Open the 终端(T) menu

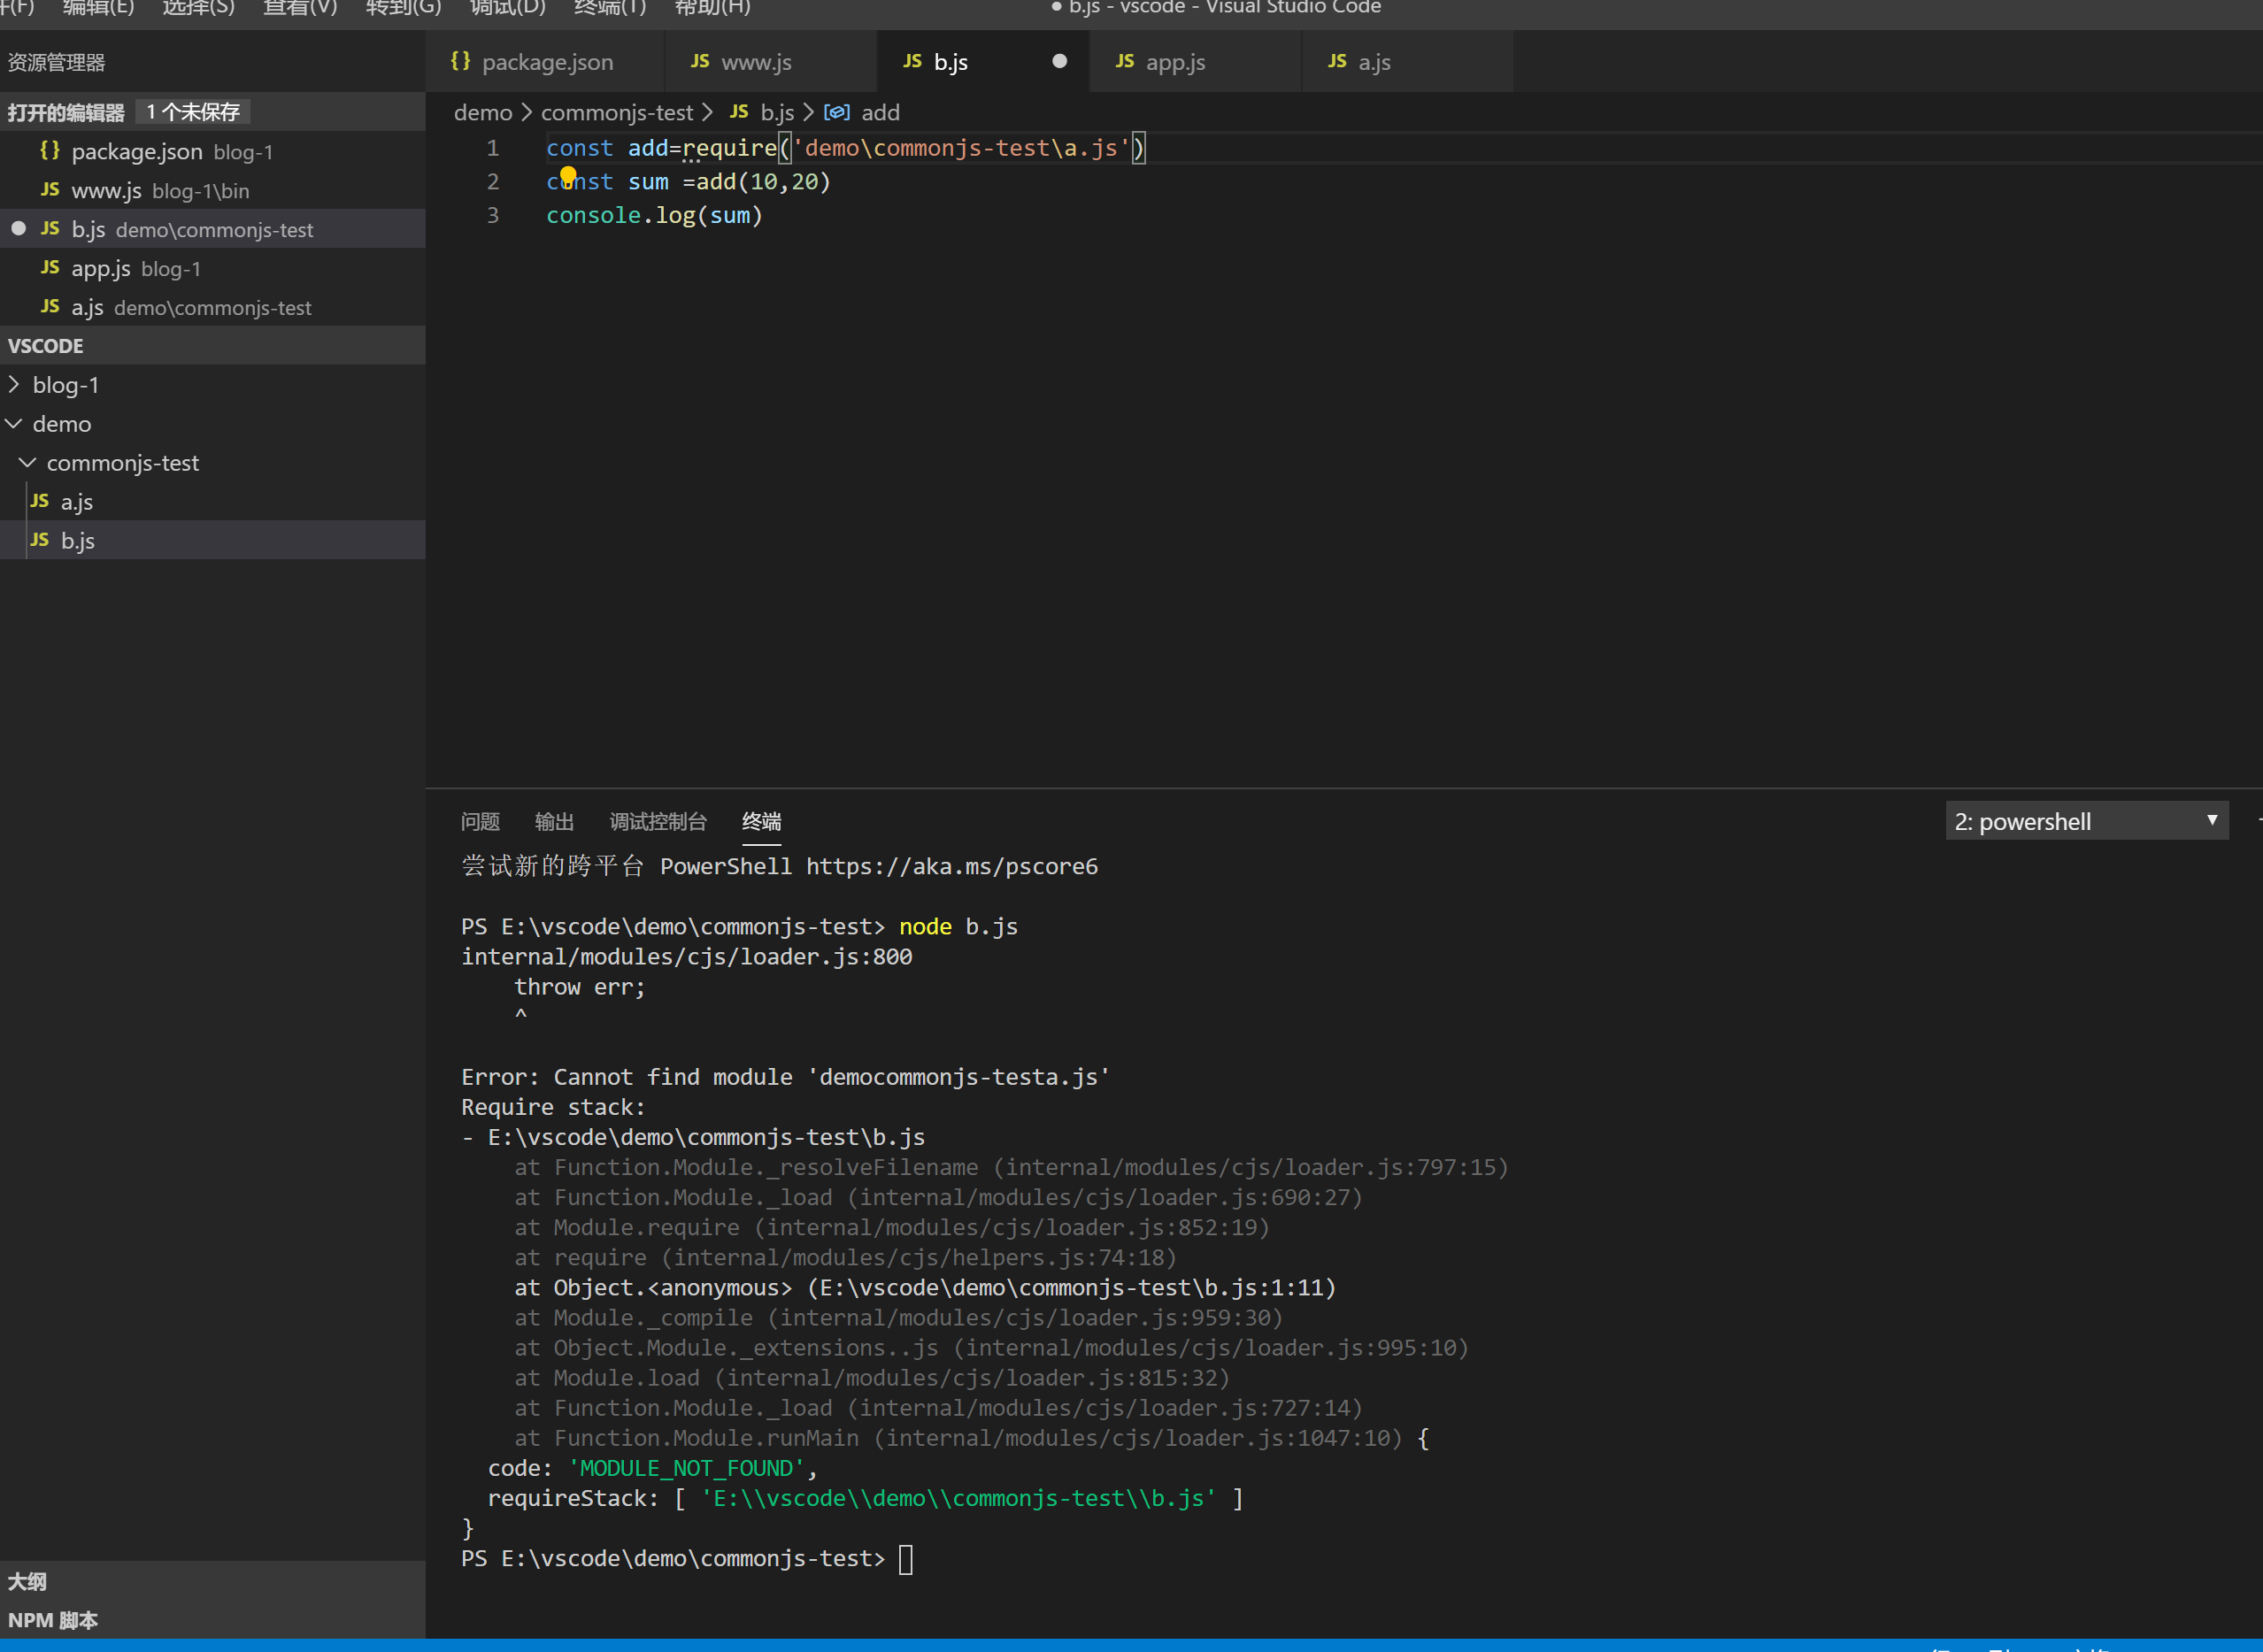pyautogui.click(x=610, y=8)
